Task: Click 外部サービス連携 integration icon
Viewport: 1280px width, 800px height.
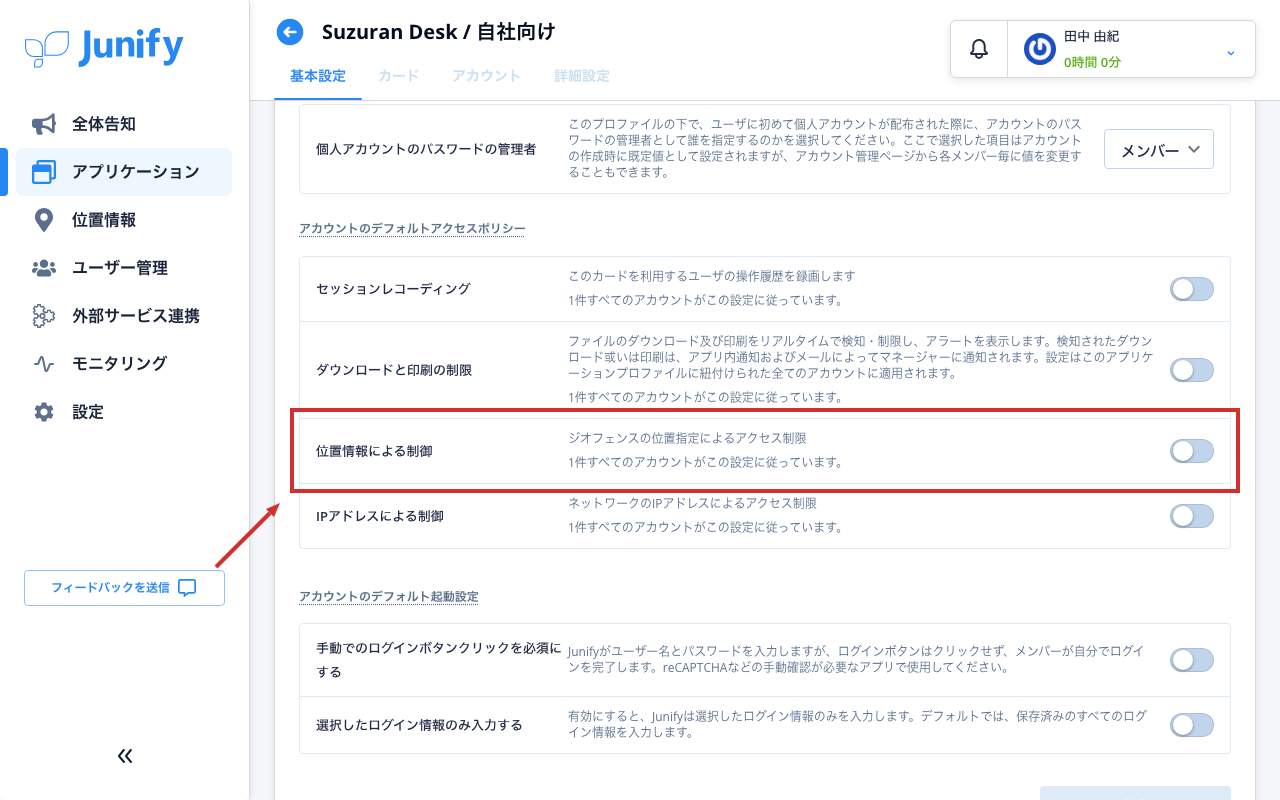Action: pos(44,316)
